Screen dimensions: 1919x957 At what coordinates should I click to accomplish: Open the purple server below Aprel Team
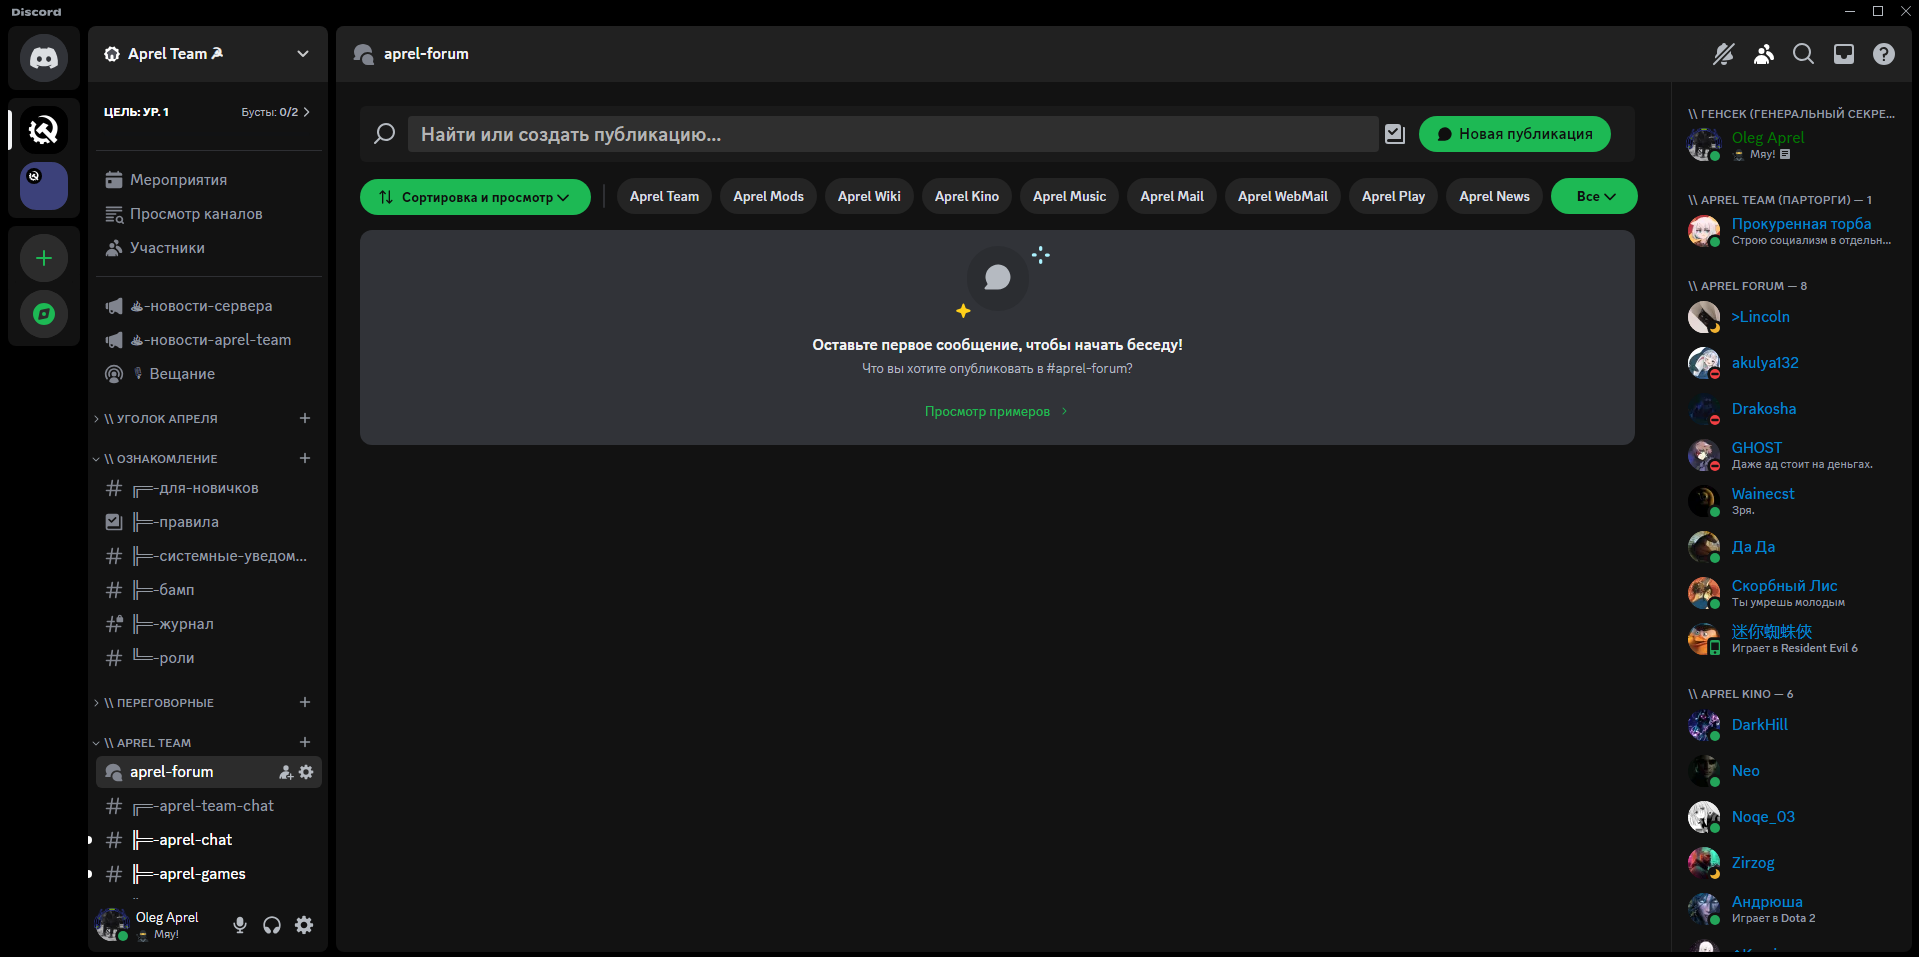pyautogui.click(x=44, y=186)
